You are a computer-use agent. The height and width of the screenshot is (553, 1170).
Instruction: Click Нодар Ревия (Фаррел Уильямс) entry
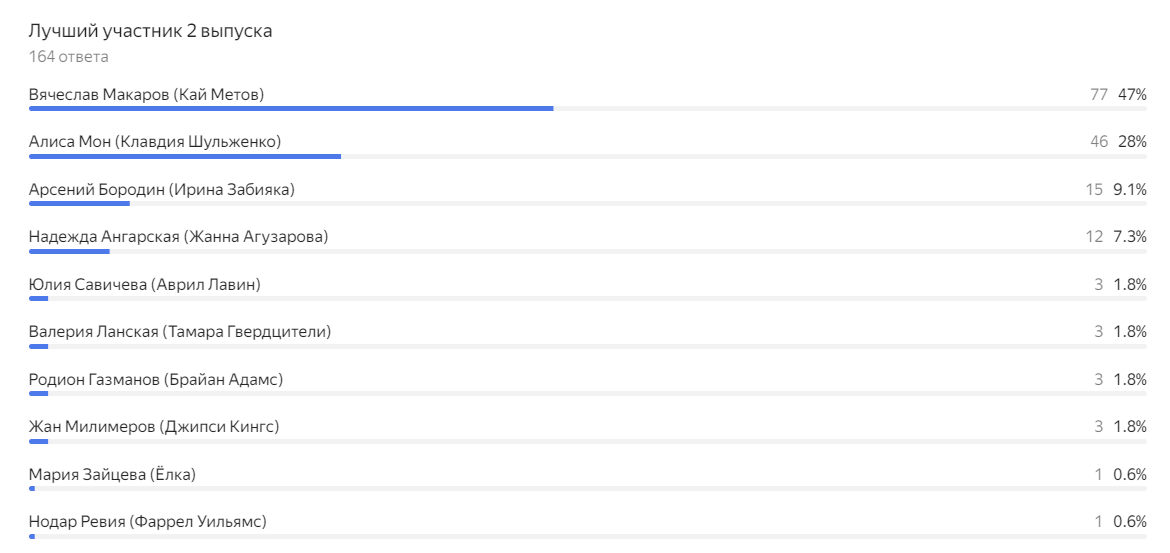[148, 522]
